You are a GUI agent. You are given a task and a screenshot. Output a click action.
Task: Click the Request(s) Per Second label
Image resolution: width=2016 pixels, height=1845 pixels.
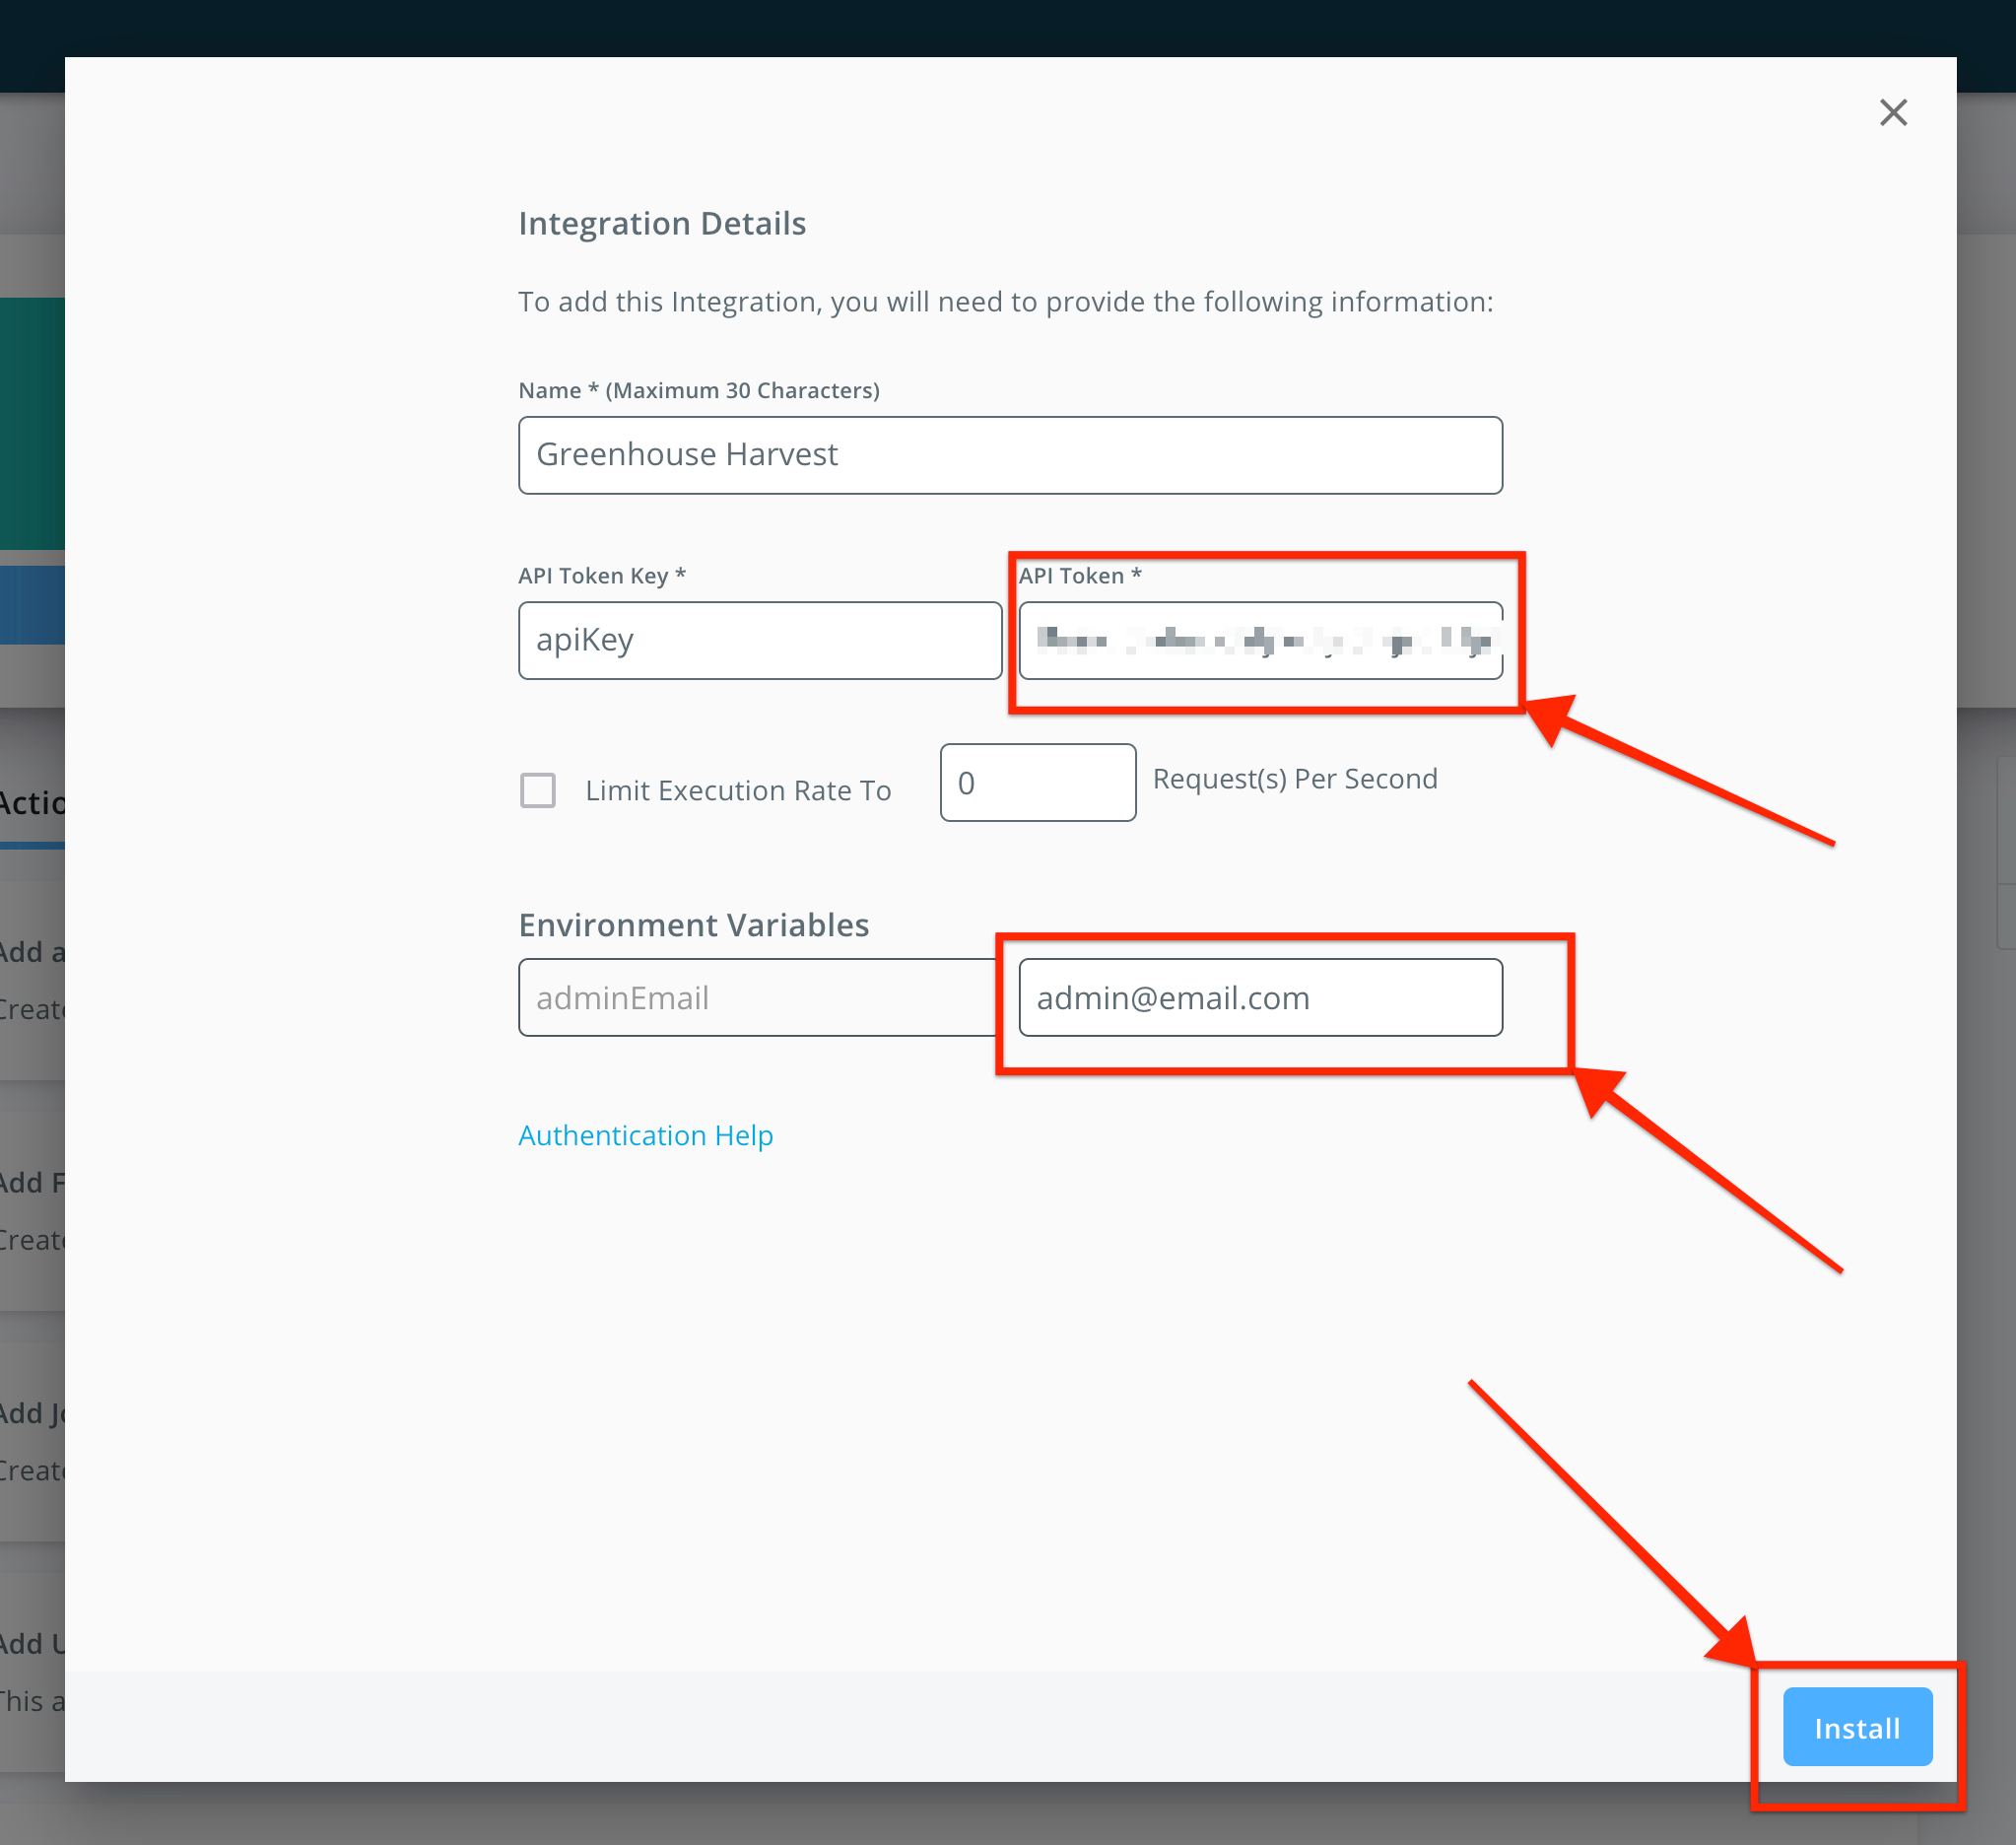tap(1295, 779)
